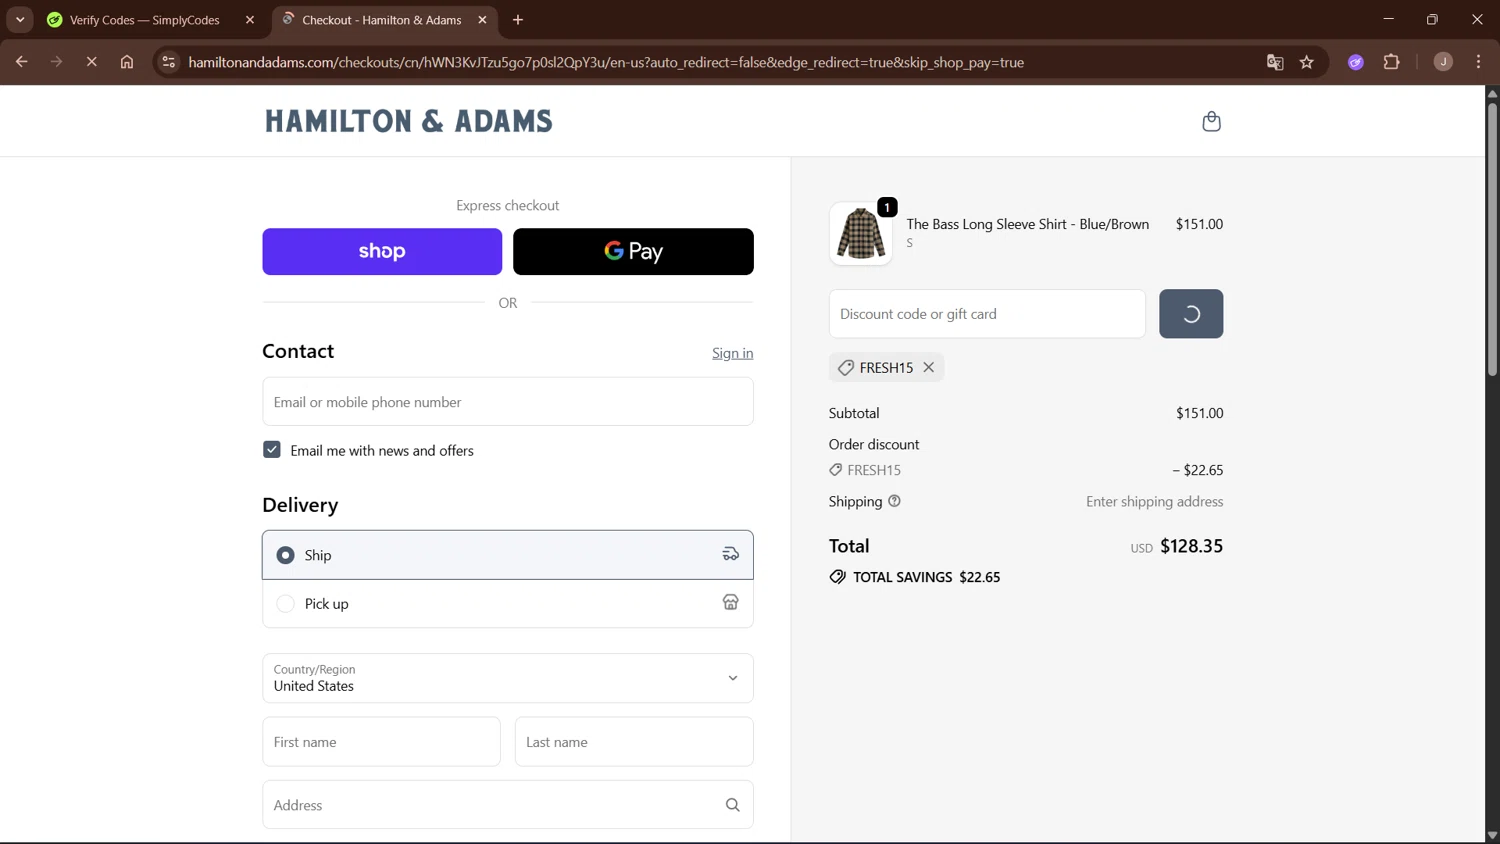The width and height of the screenshot is (1500, 844).
Task: Click the loading apply discount button
Action: (1191, 314)
